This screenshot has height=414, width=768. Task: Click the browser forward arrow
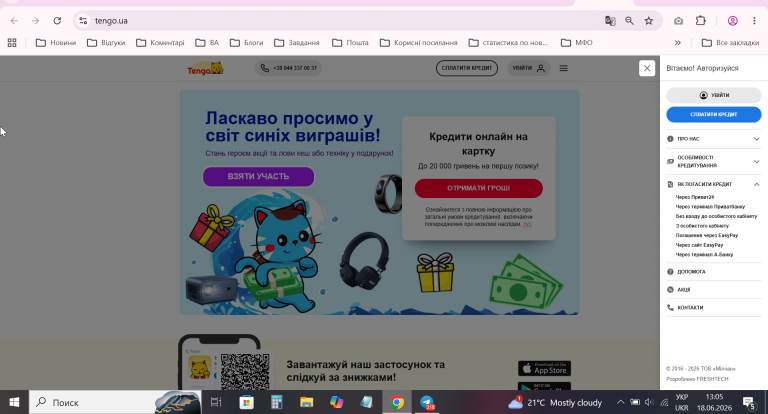35,21
